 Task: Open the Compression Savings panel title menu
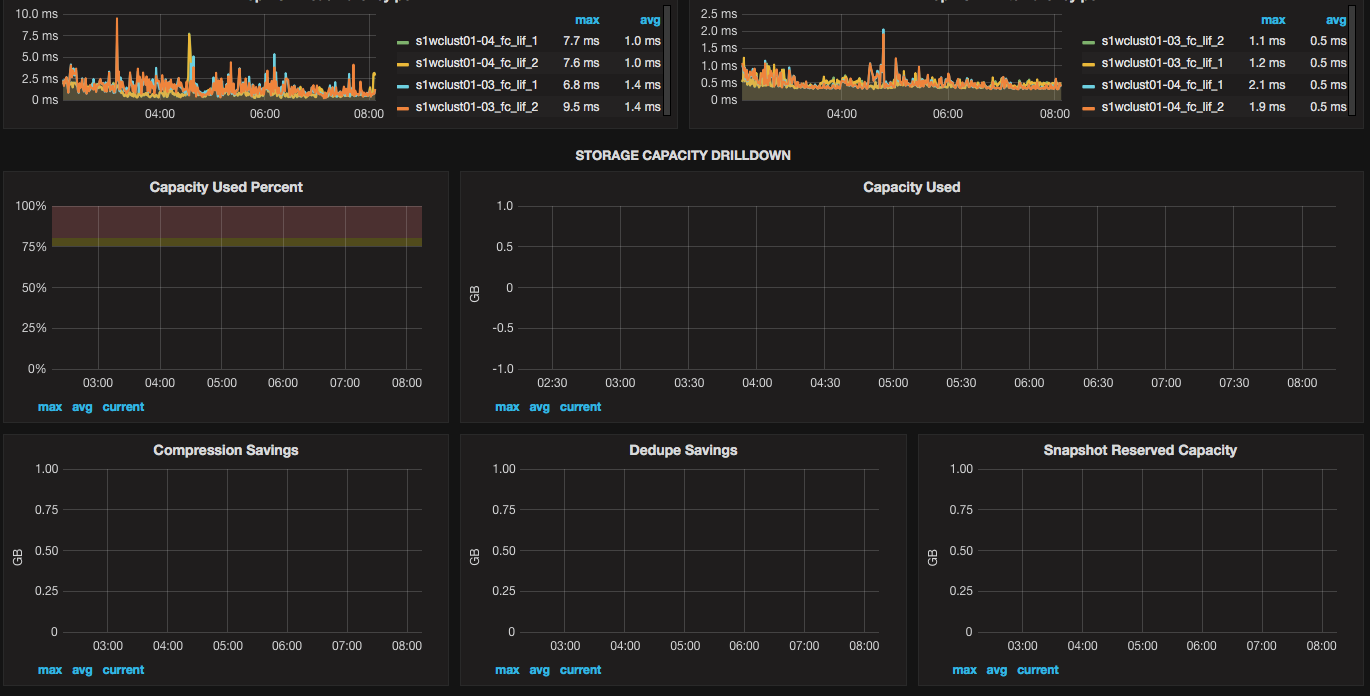point(226,450)
